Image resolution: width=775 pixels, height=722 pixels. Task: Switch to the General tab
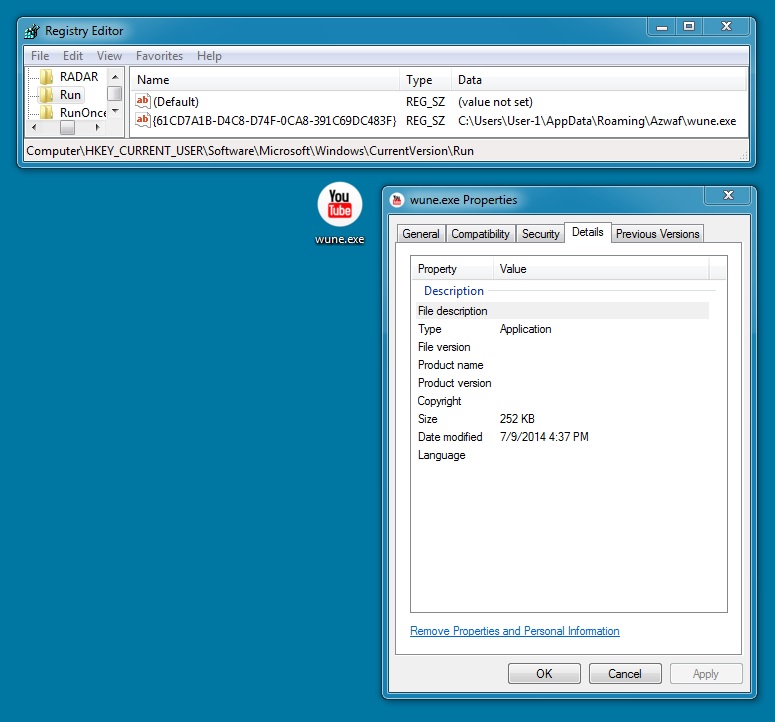[421, 234]
